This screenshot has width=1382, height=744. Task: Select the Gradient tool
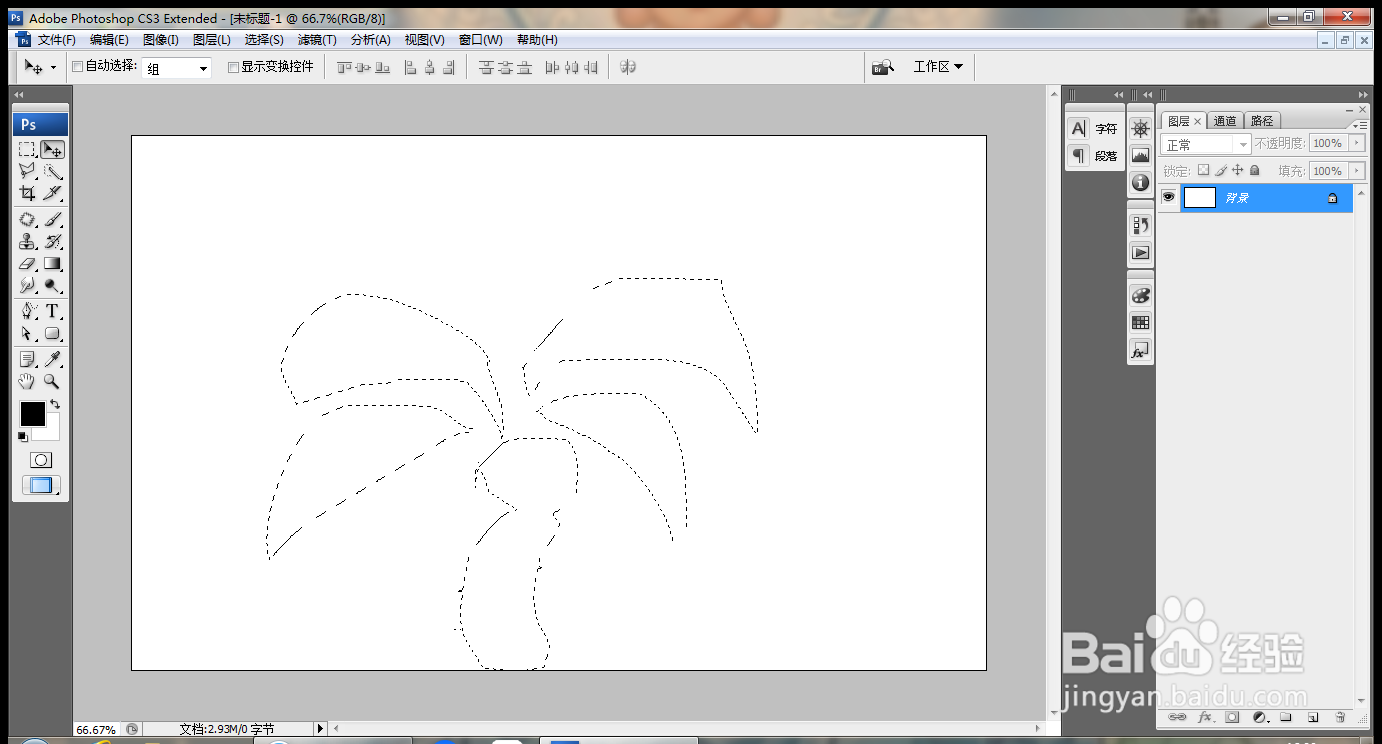click(x=52, y=263)
